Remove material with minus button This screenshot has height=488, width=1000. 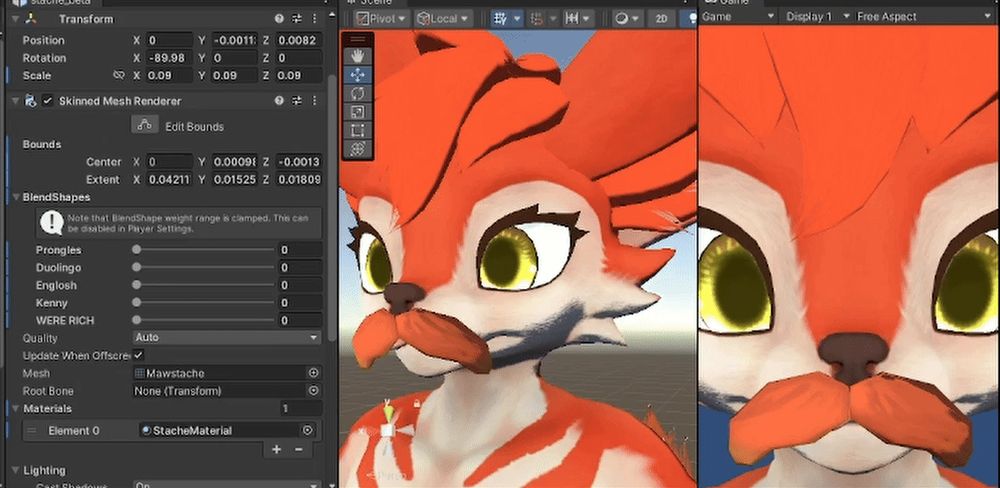(x=298, y=450)
